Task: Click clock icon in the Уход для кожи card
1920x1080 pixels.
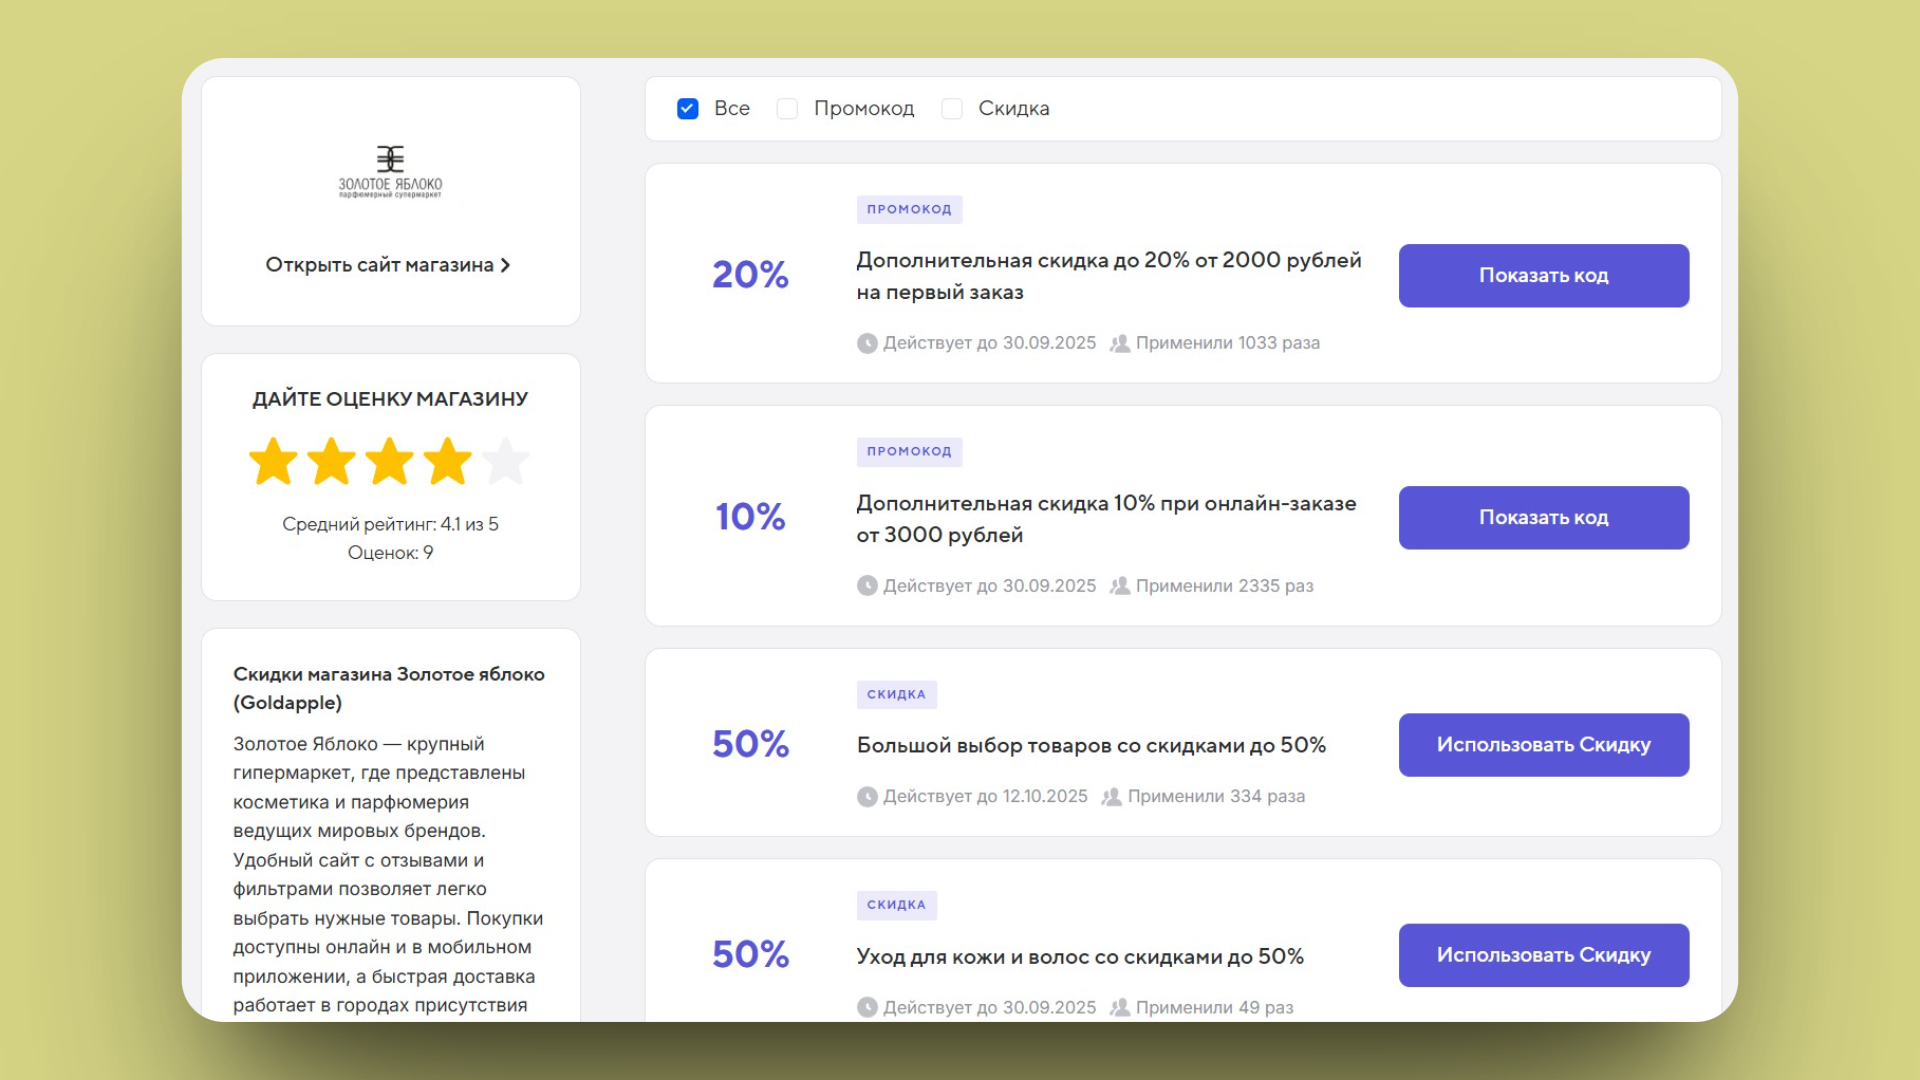Action: click(x=867, y=1007)
